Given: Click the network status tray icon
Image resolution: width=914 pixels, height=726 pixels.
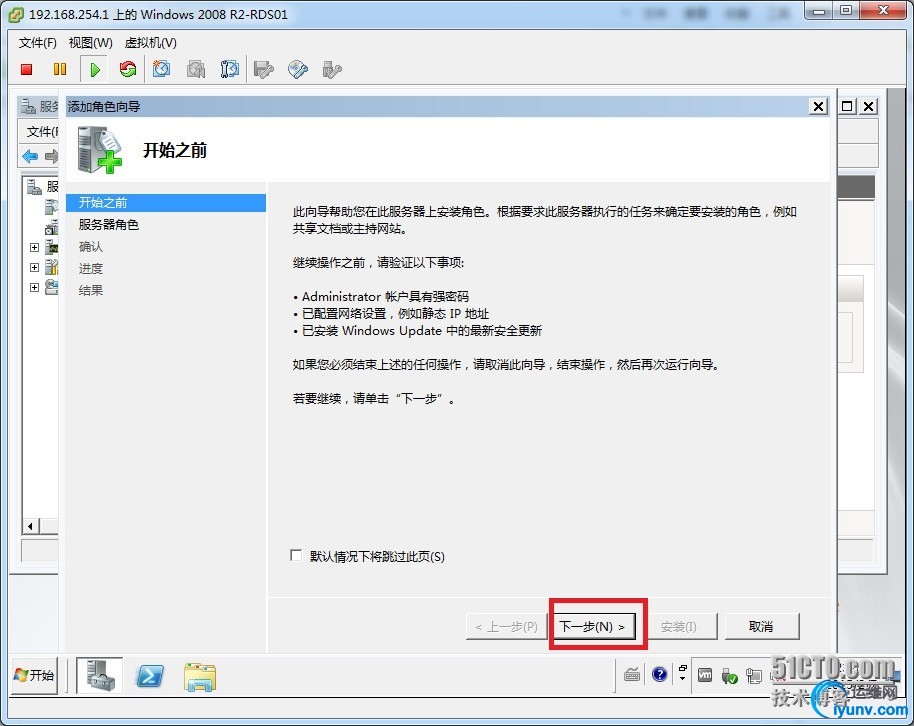Looking at the screenshot, I should click(754, 676).
